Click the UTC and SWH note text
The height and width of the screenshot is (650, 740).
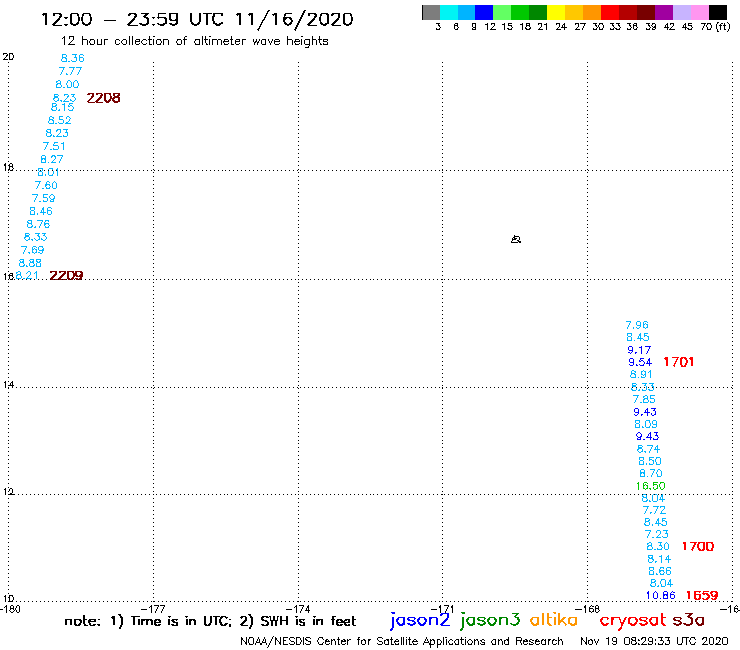(210, 621)
